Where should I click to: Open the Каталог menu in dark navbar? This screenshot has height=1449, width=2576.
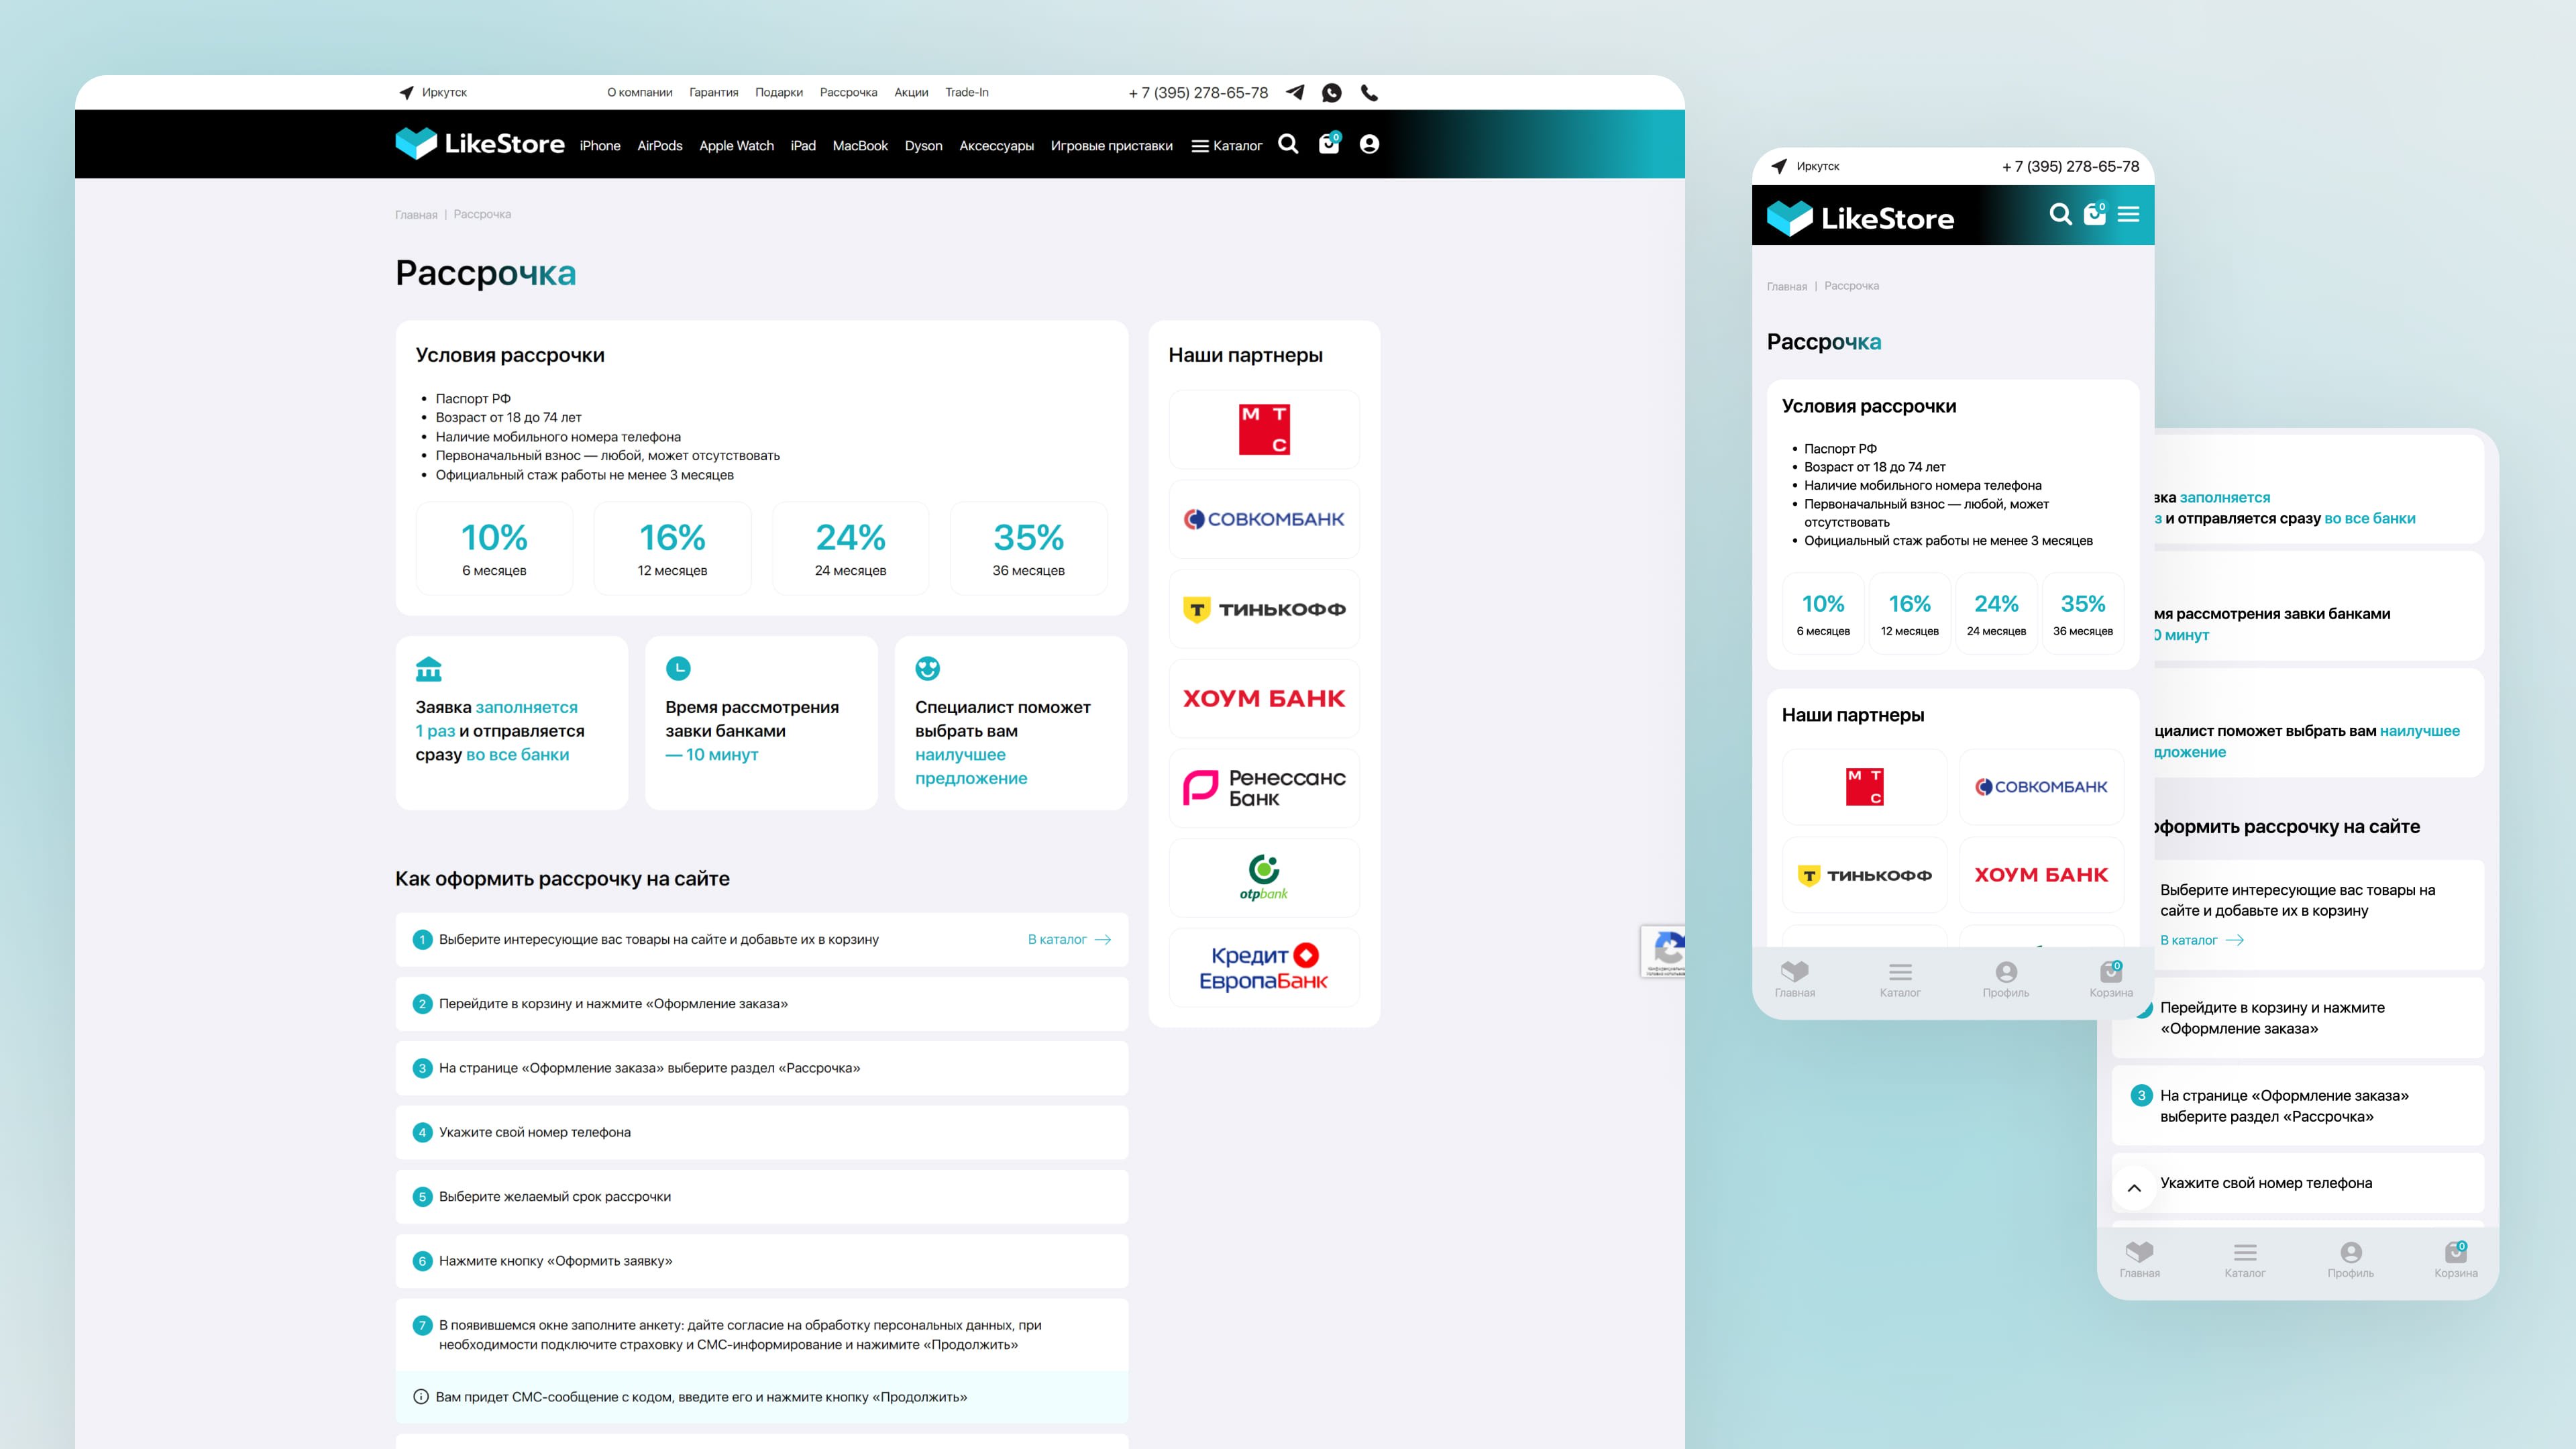click(1227, 146)
